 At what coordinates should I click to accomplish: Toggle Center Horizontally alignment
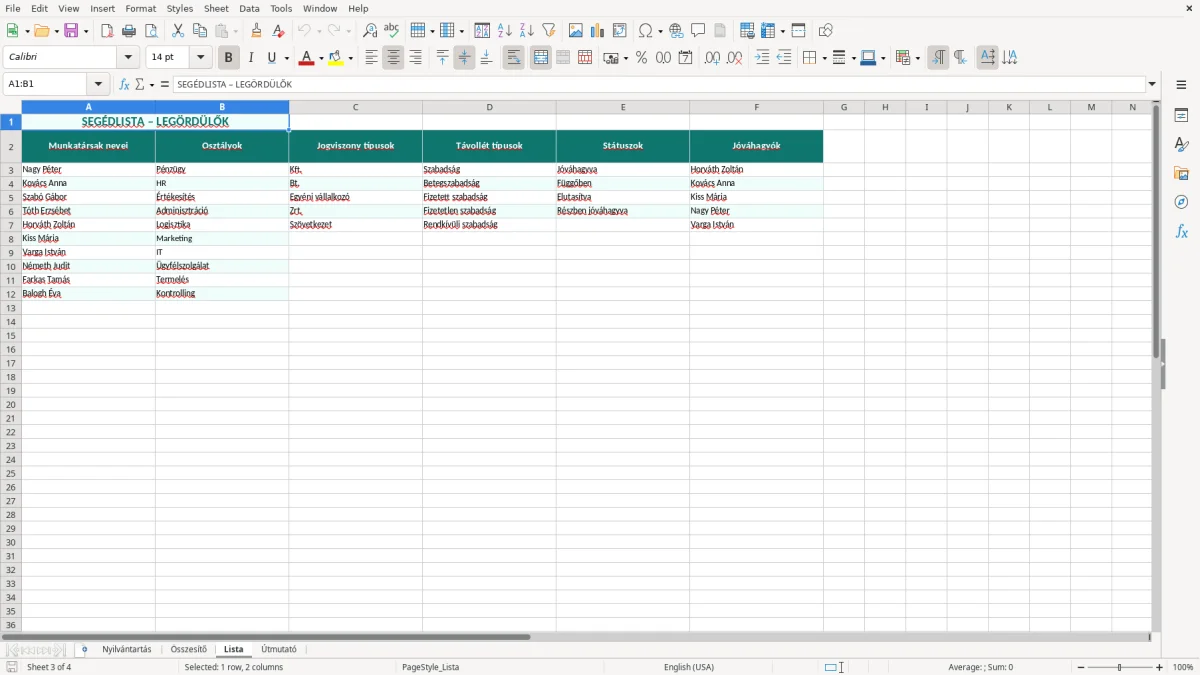(394, 58)
